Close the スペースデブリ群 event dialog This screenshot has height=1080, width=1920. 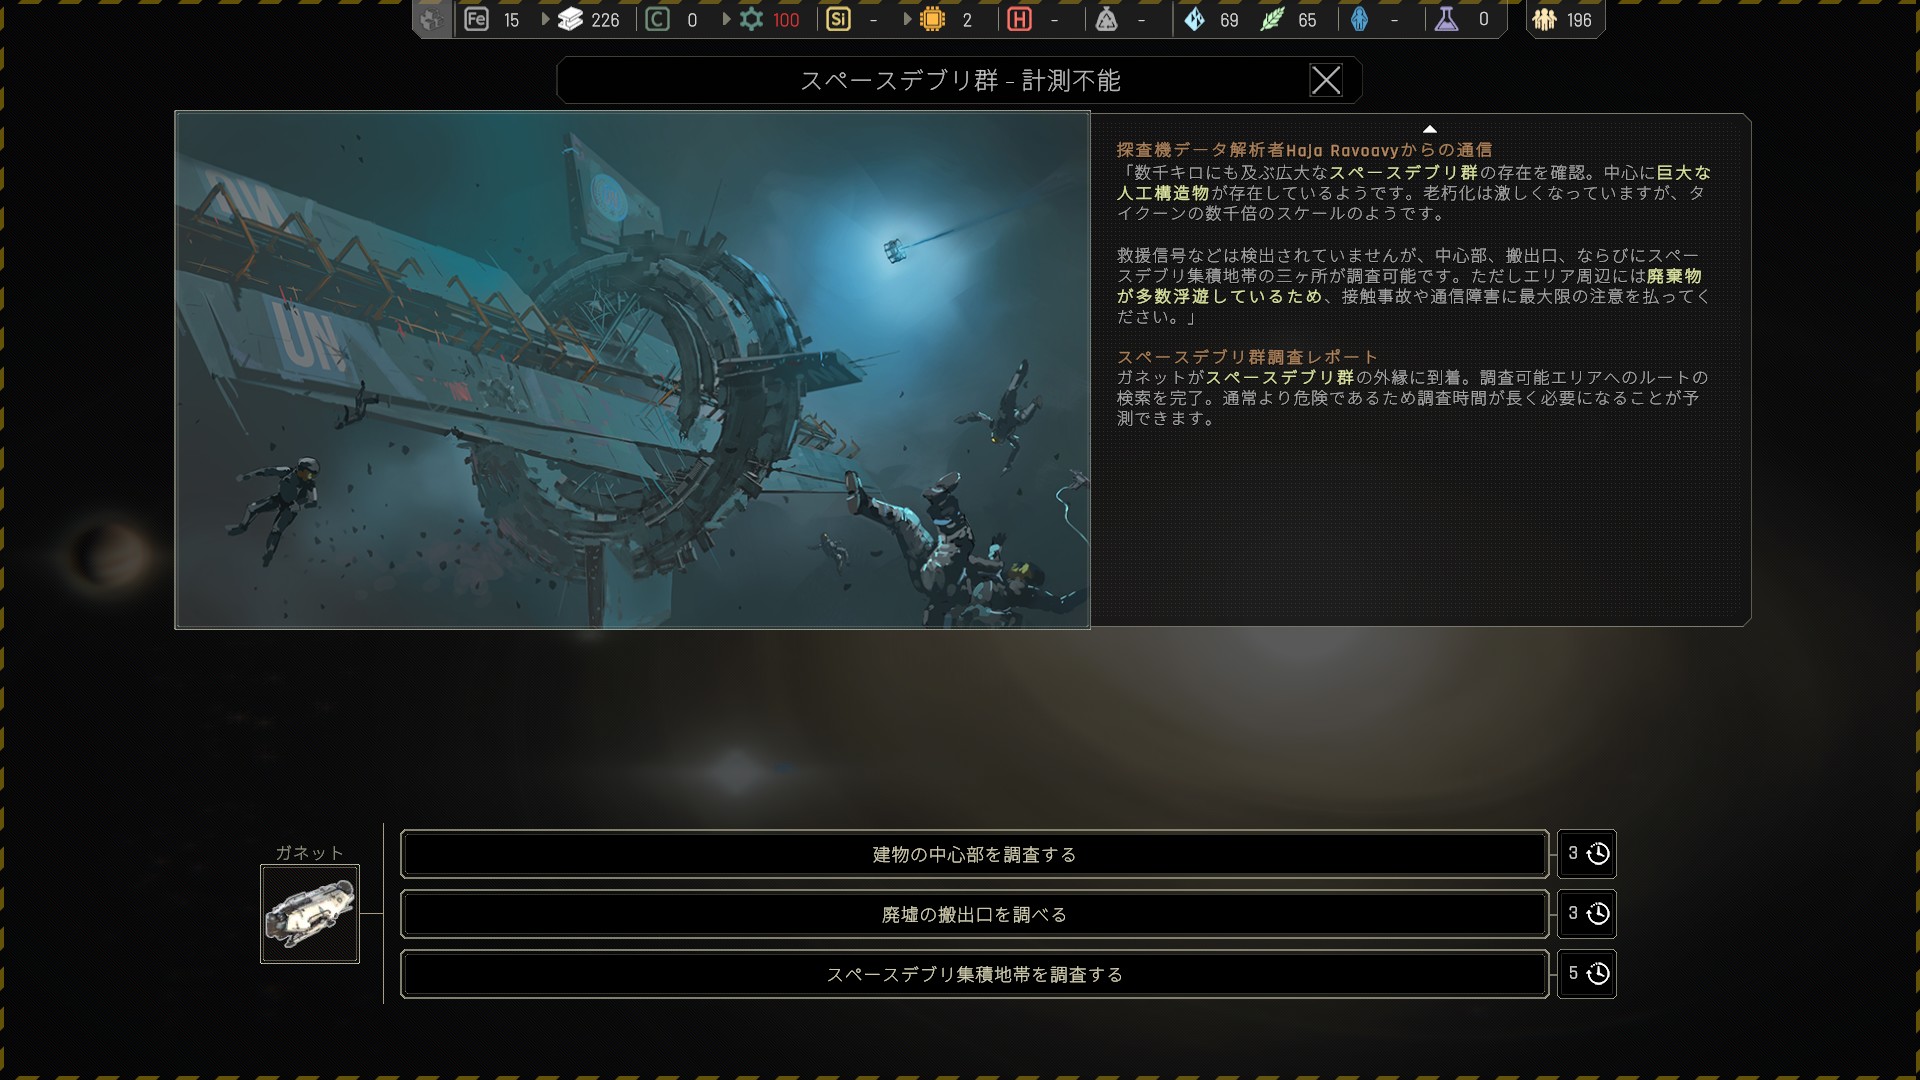tap(1326, 80)
